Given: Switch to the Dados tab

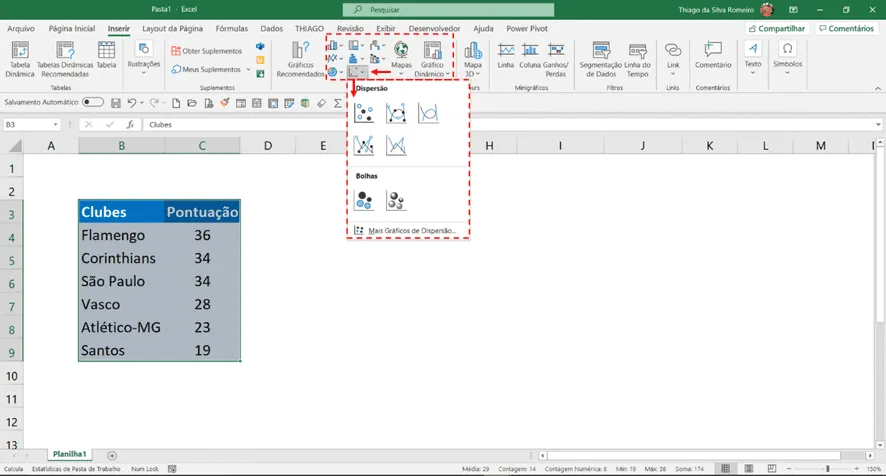Looking at the screenshot, I should [271, 28].
